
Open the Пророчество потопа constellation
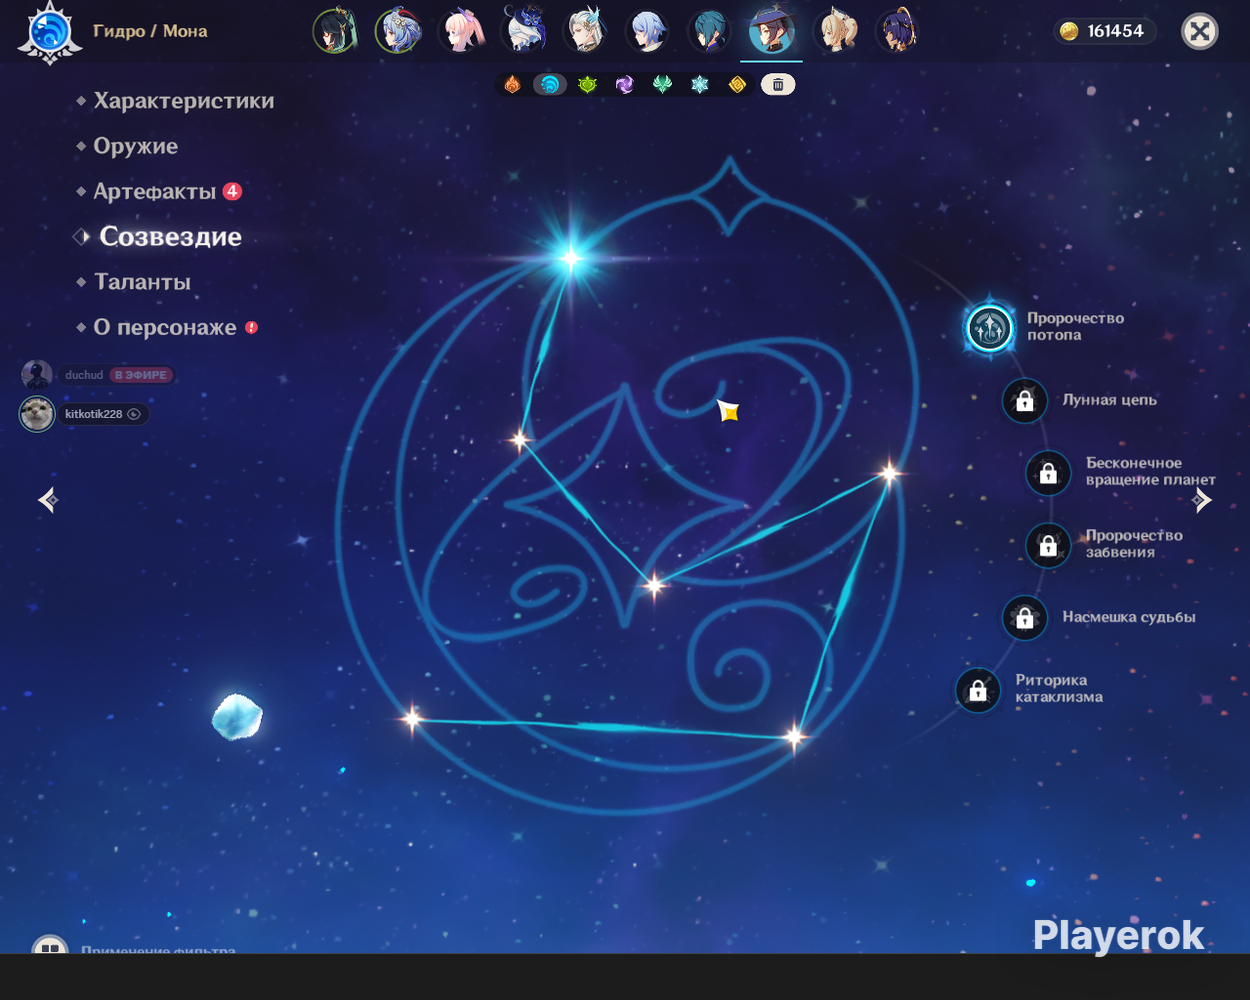(989, 327)
